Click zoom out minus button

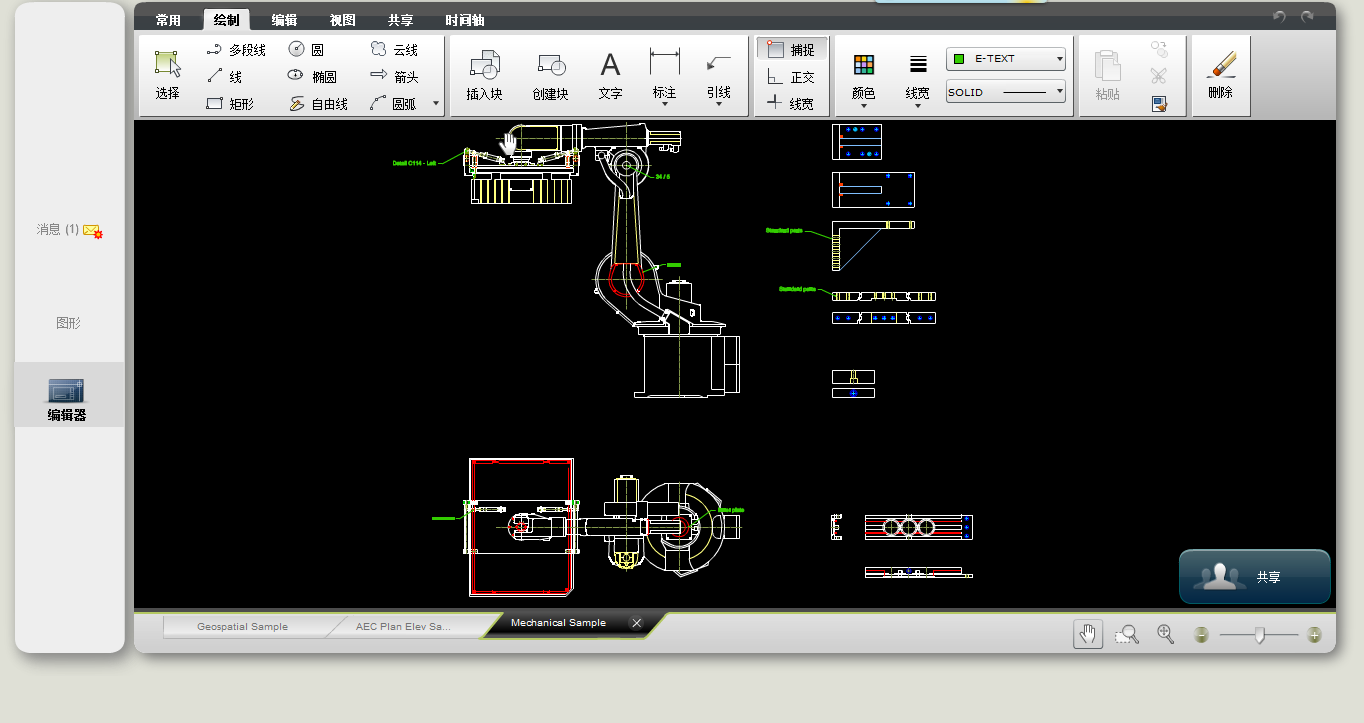tap(1201, 635)
